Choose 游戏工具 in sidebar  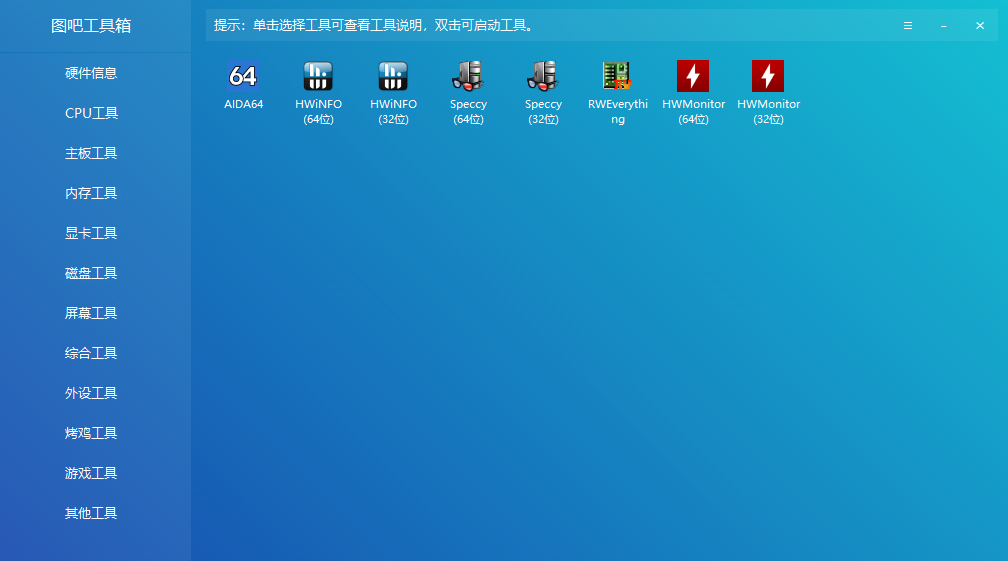click(x=91, y=473)
